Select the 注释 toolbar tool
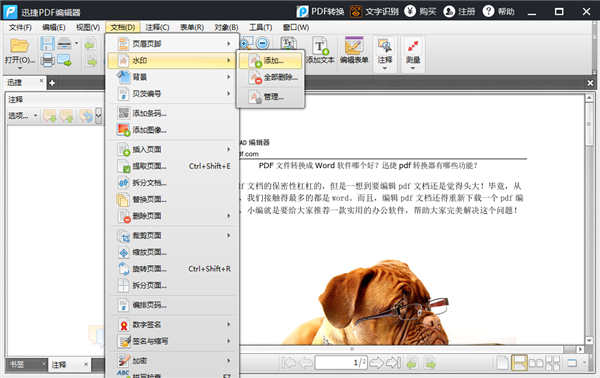Viewport: 600px width, 378px height. [385, 53]
